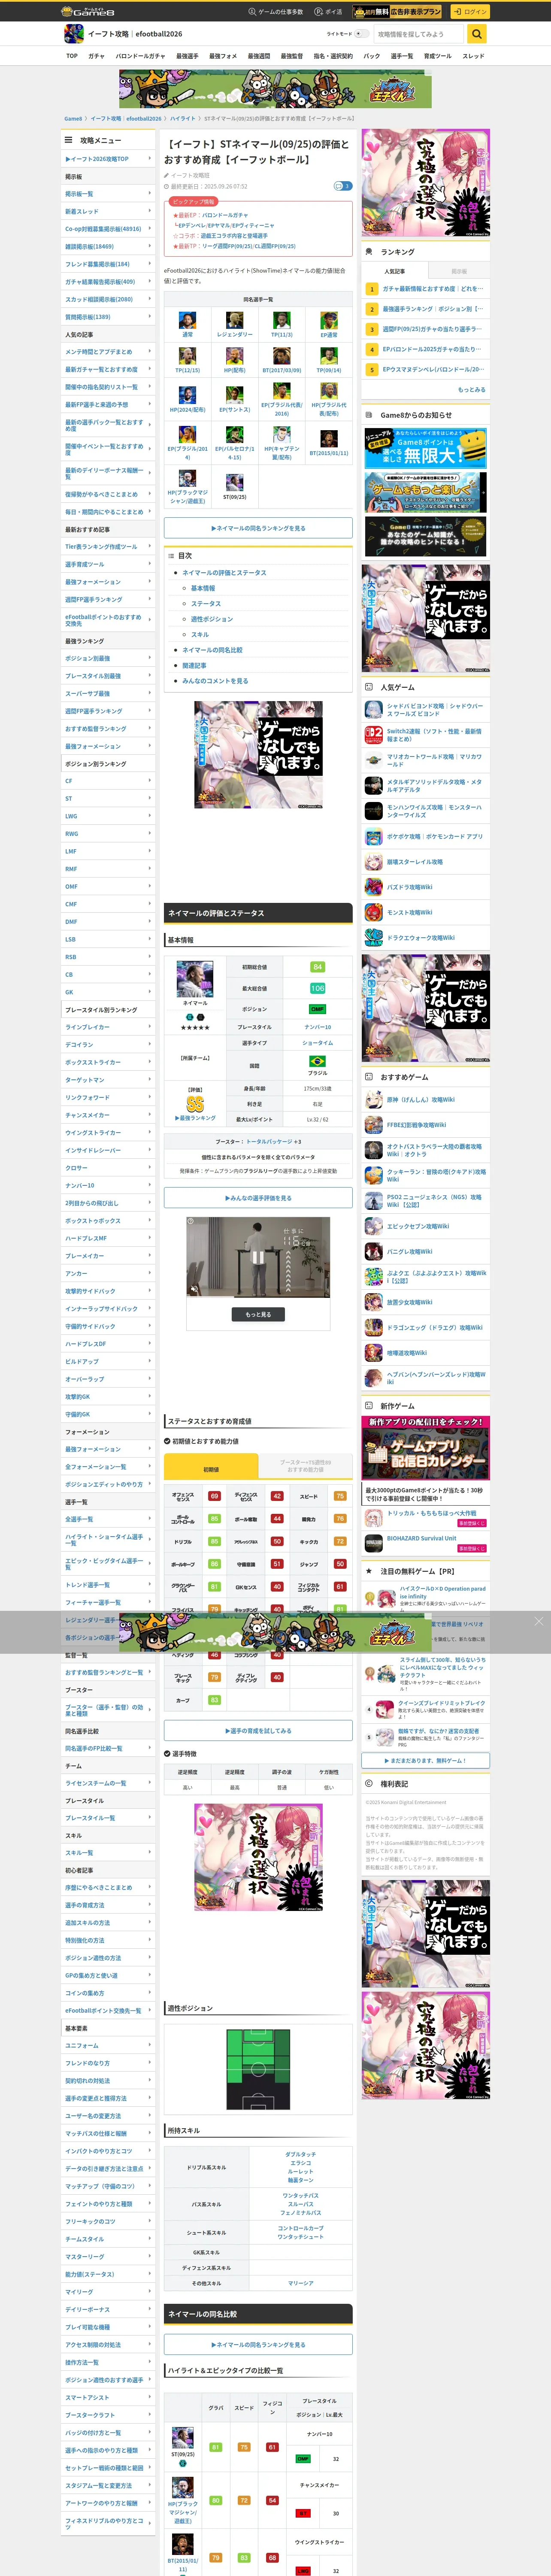Switch to the 人気記事 ranking tab

pyautogui.click(x=395, y=271)
